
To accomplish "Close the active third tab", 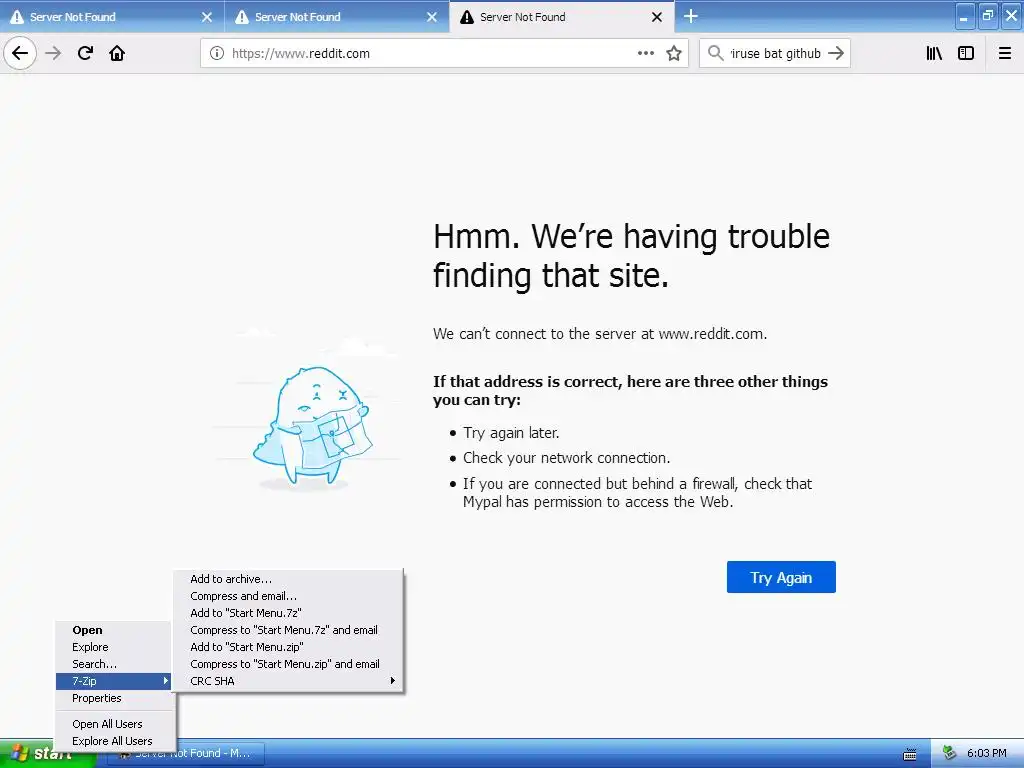I will click(x=657, y=17).
